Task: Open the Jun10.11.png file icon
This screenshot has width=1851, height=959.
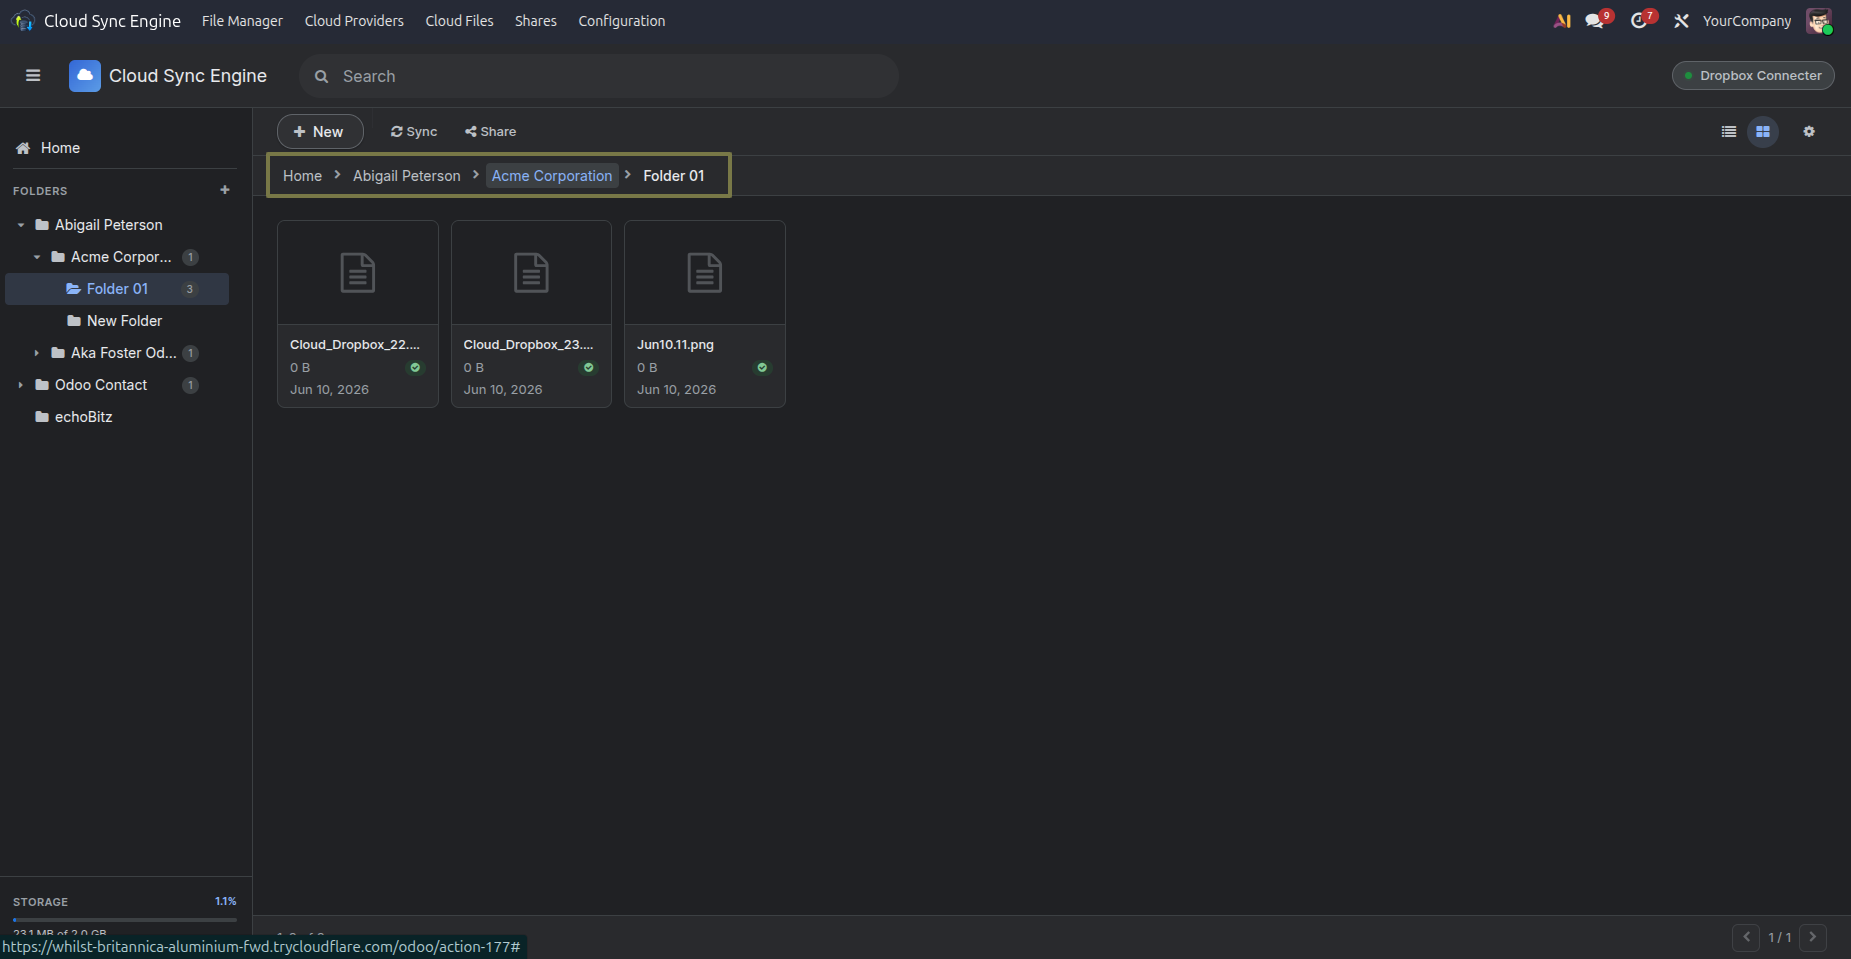Action: pos(705,273)
